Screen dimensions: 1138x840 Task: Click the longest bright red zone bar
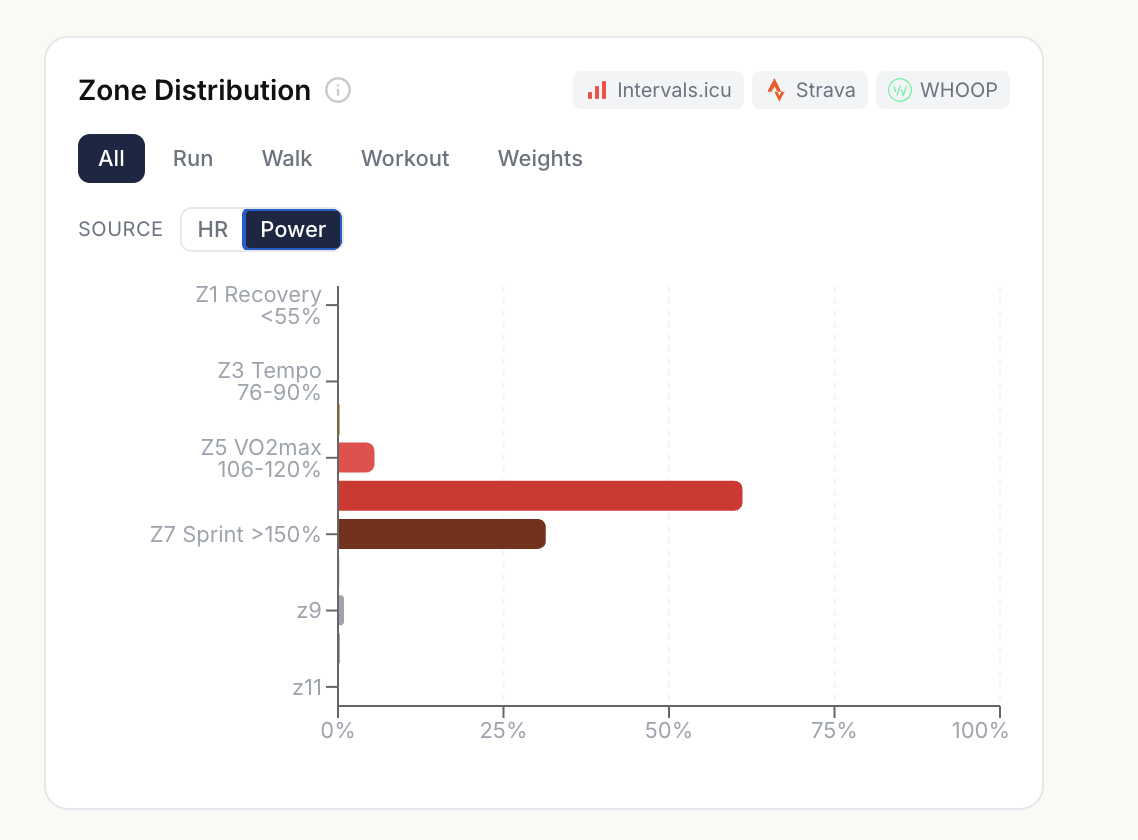pyautogui.click(x=540, y=496)
